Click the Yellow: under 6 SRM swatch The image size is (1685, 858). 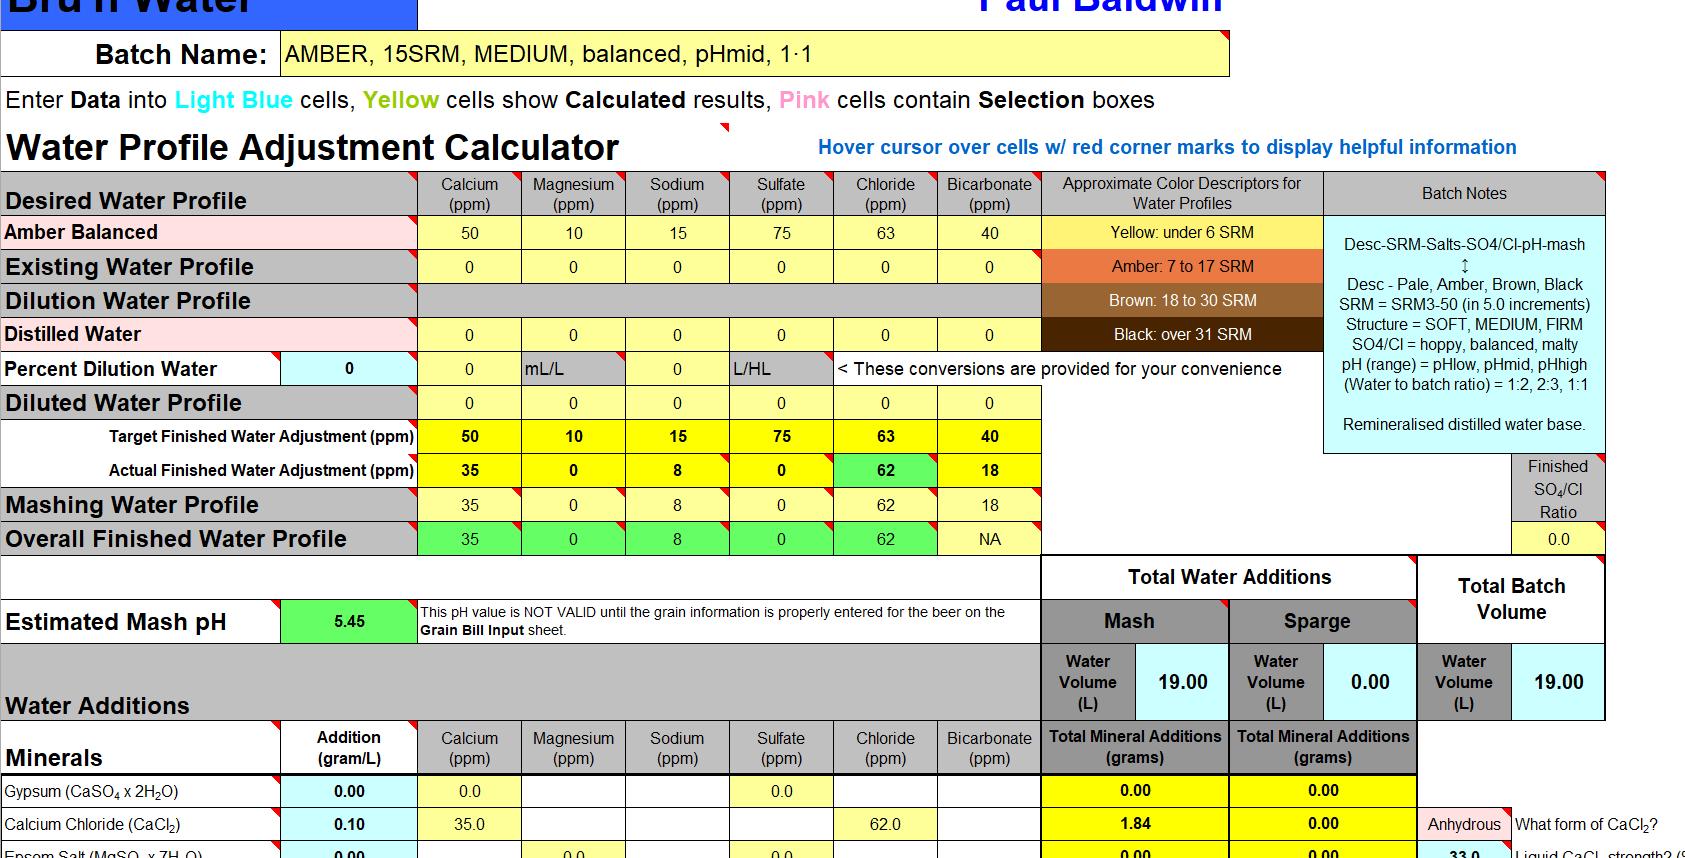pyautogui.click(x=1182, y=233)
